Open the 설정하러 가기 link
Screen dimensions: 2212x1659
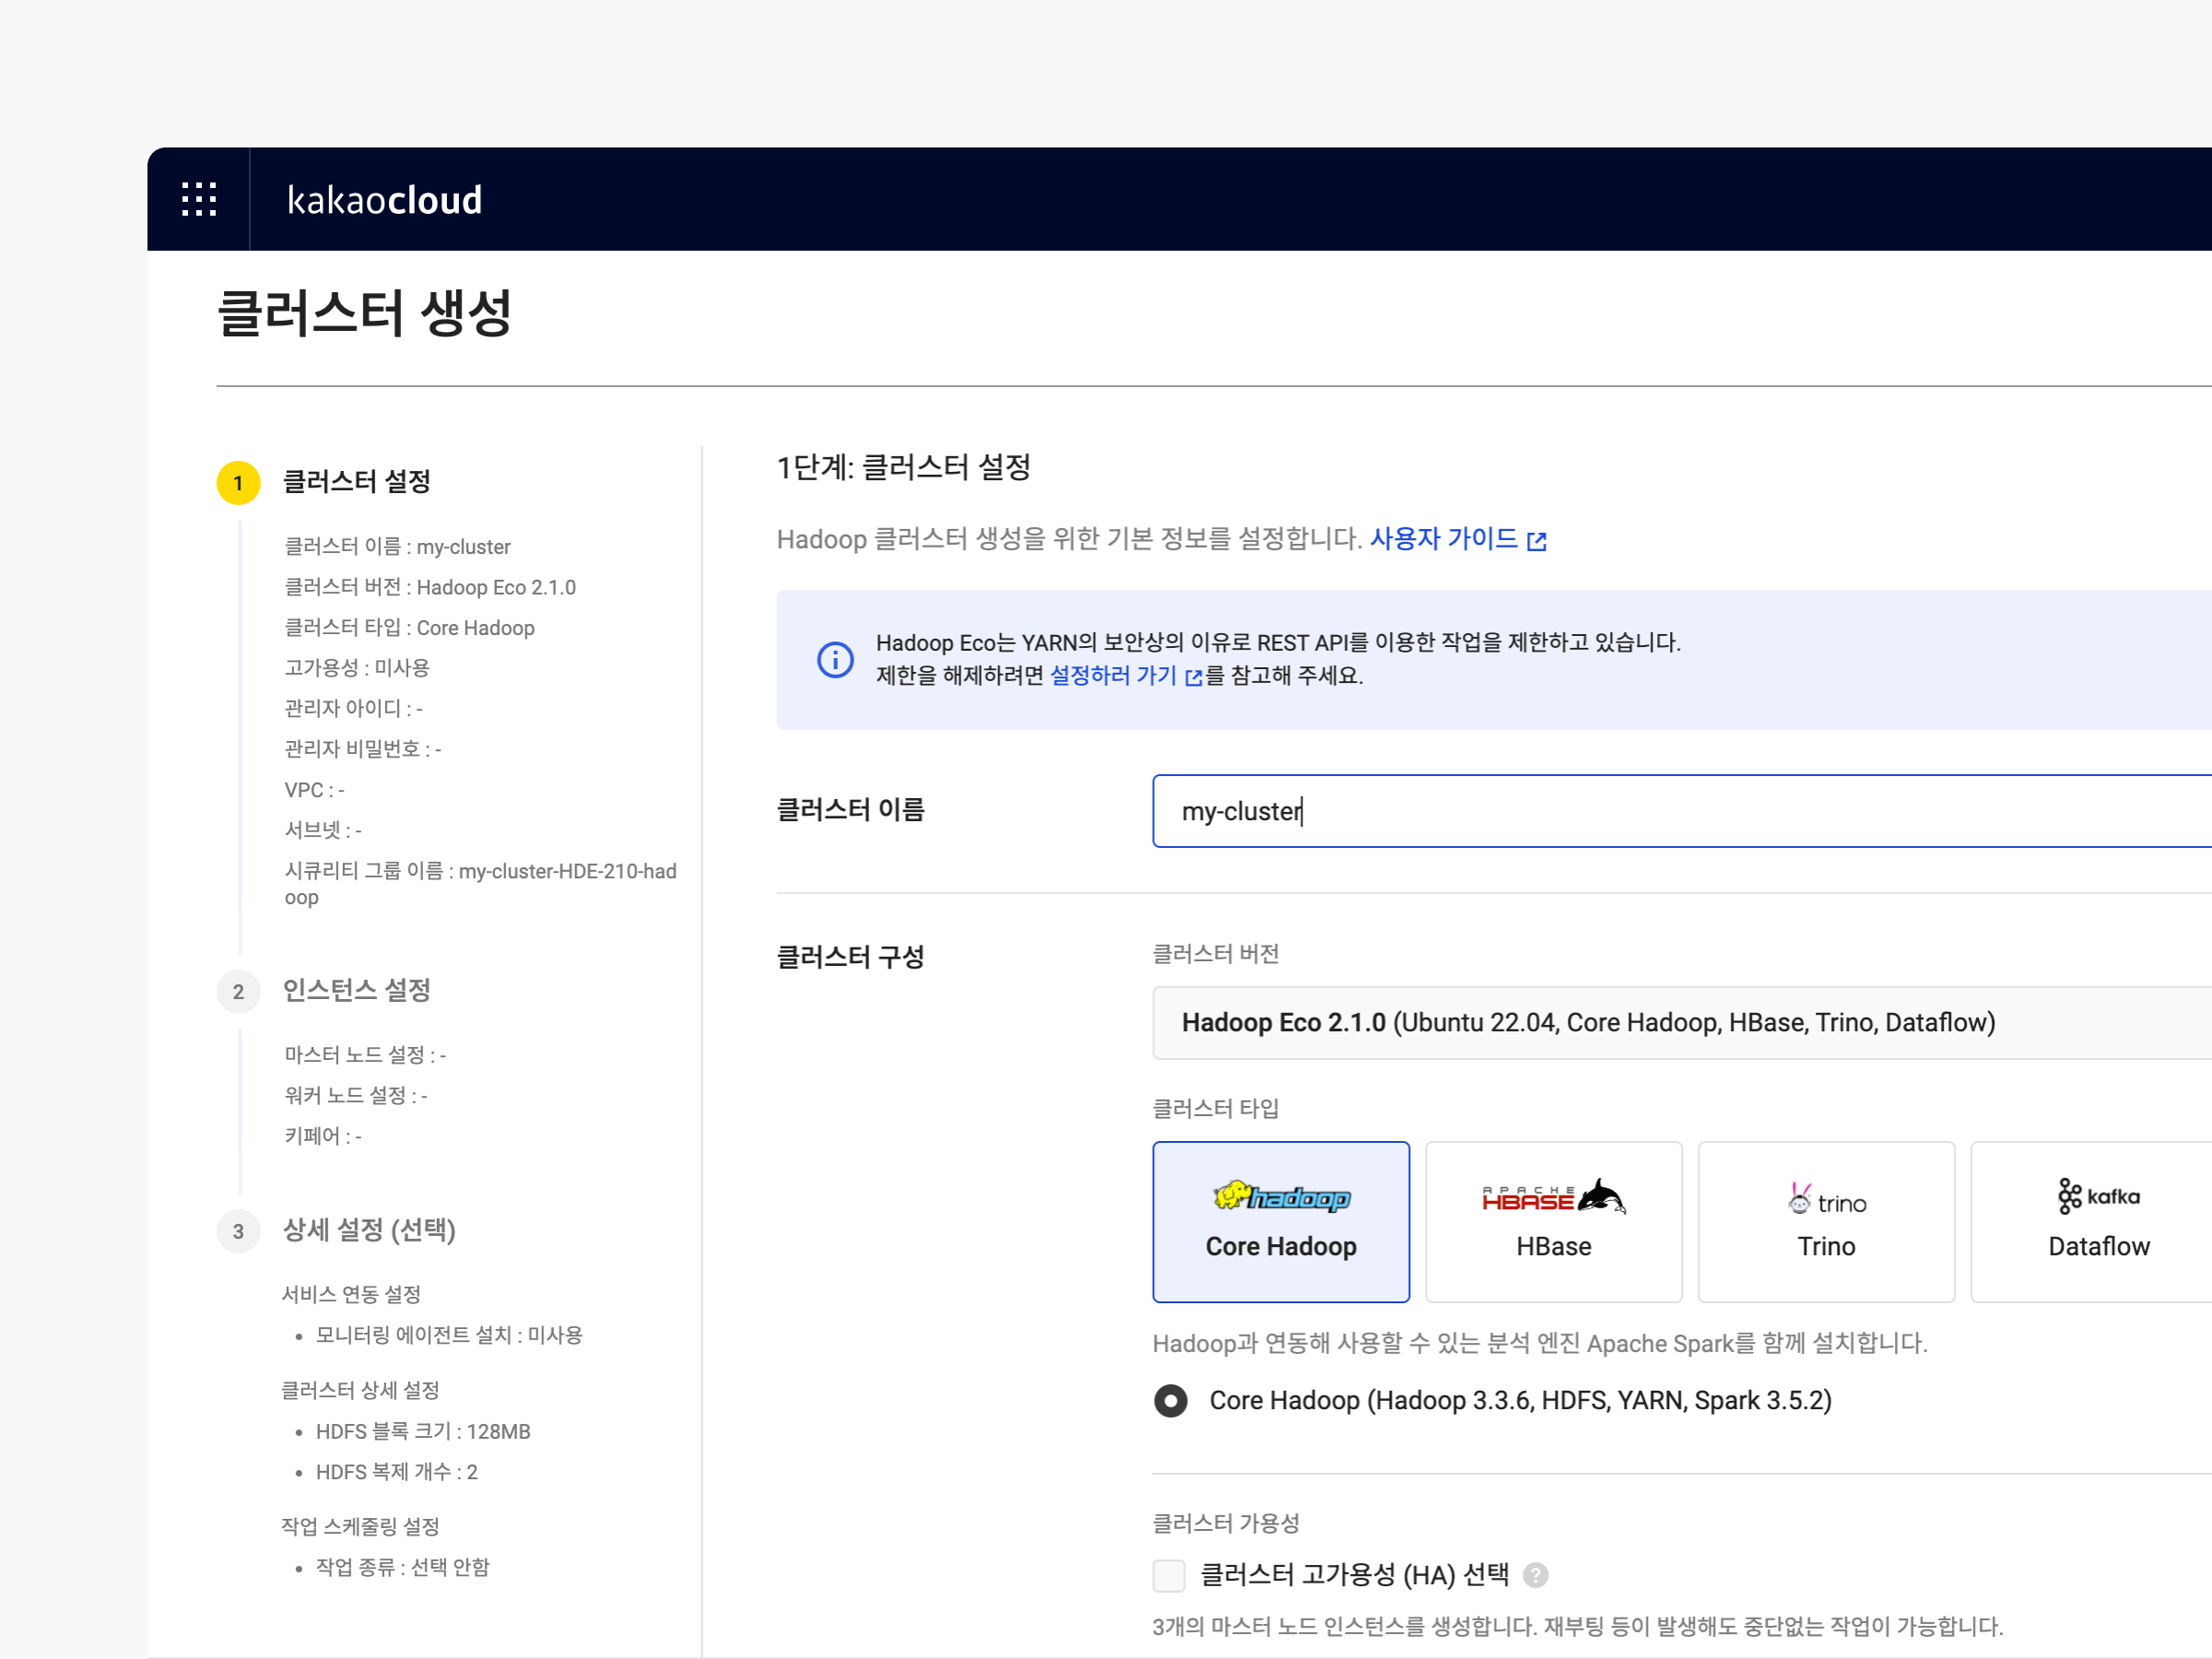tap(1112, 675)
